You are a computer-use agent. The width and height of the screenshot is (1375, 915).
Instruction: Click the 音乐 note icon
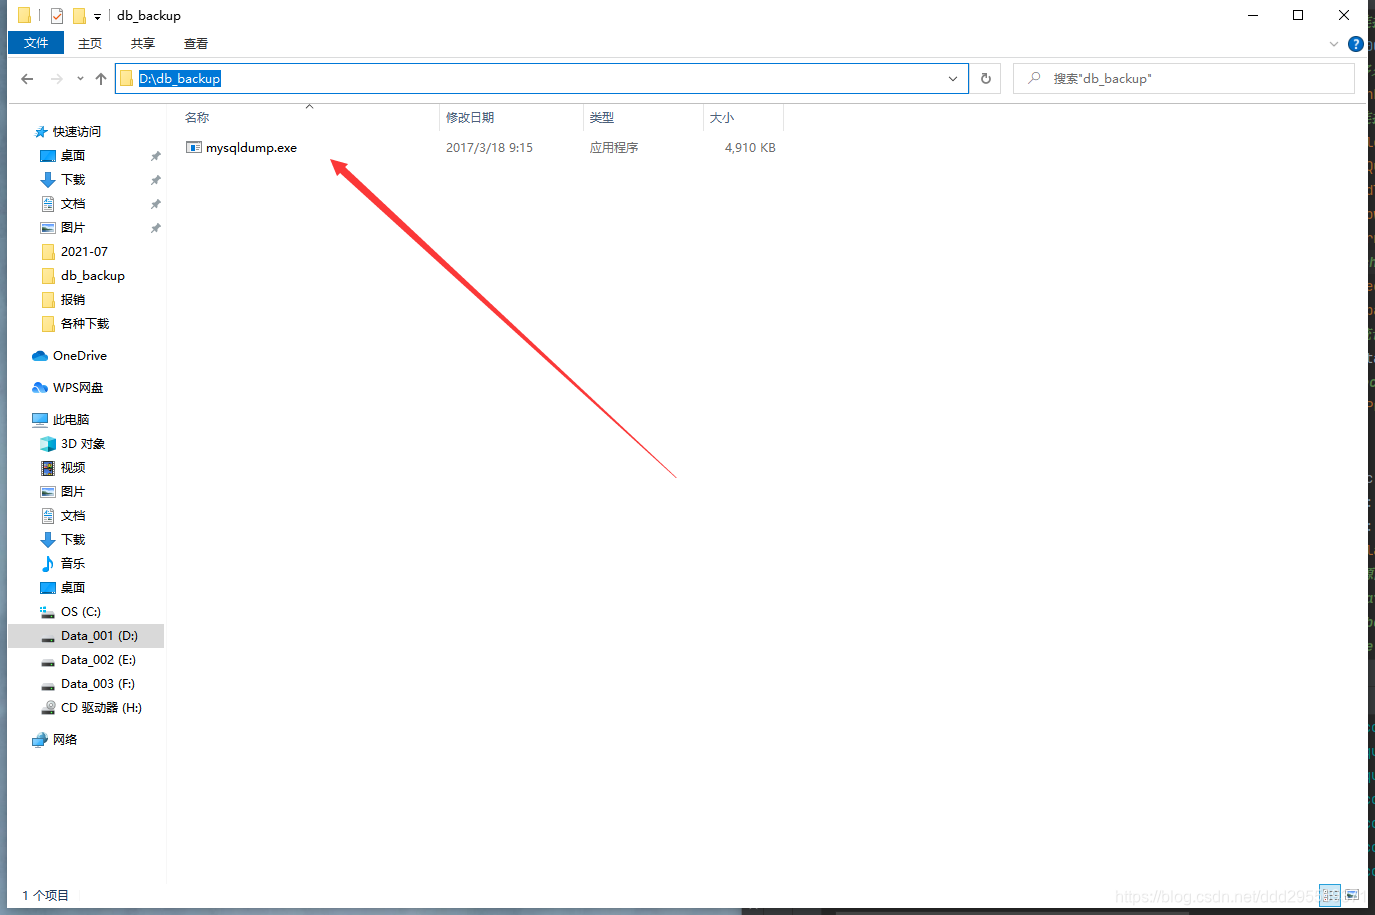pyautogui.click(x=47, y=564)
